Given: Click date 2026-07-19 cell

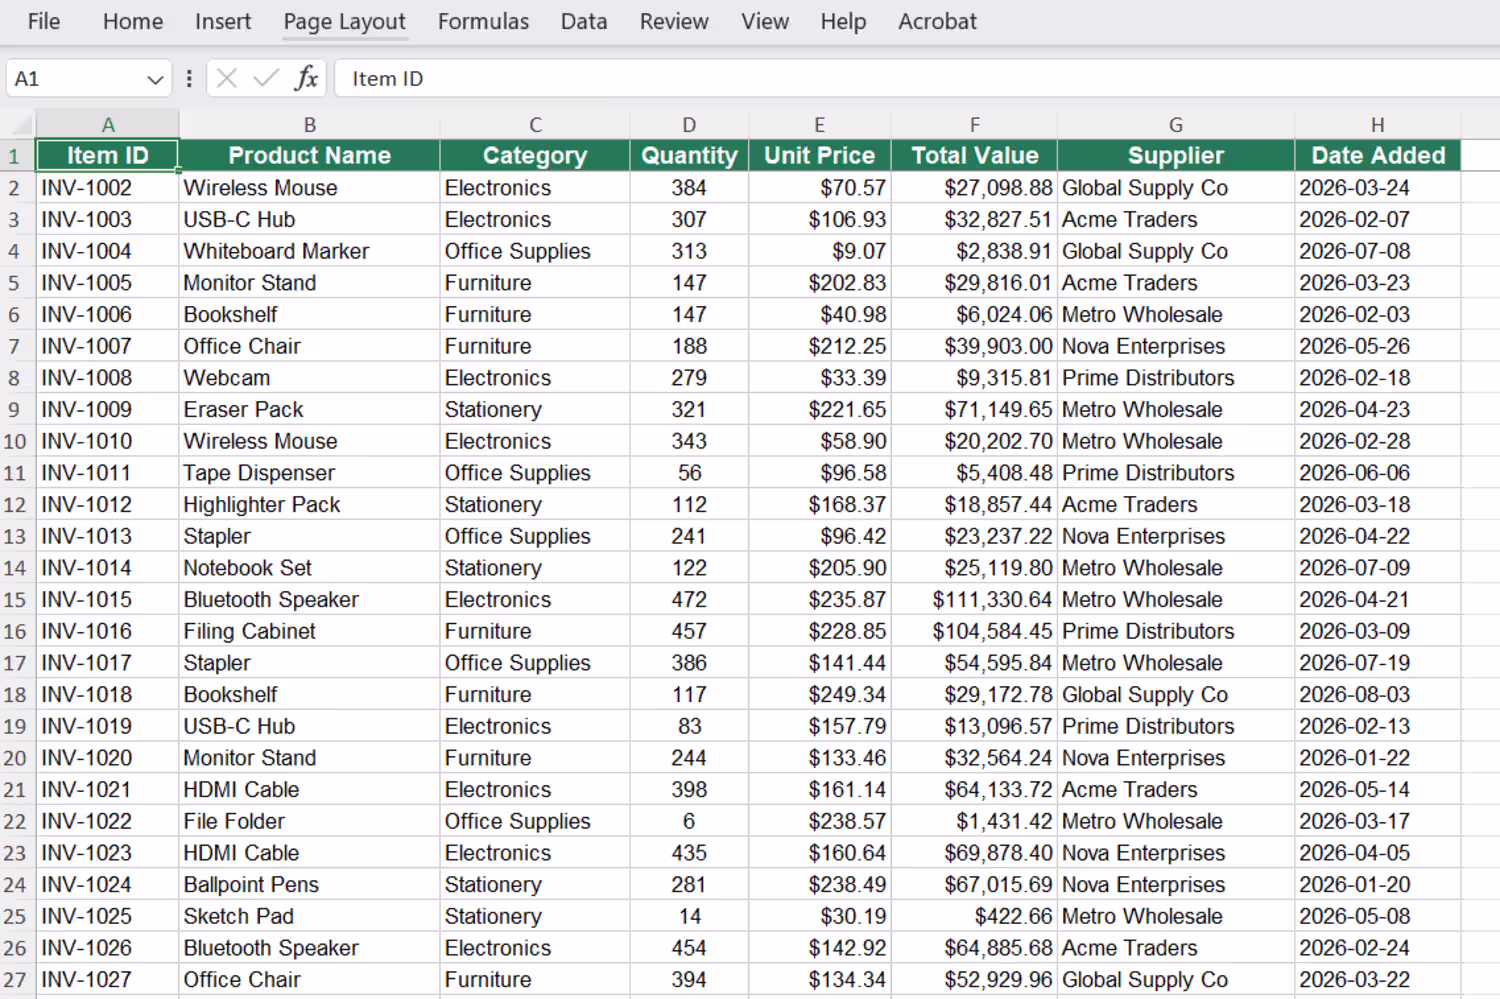Looking at the screenshot, I should point(1378,663).
